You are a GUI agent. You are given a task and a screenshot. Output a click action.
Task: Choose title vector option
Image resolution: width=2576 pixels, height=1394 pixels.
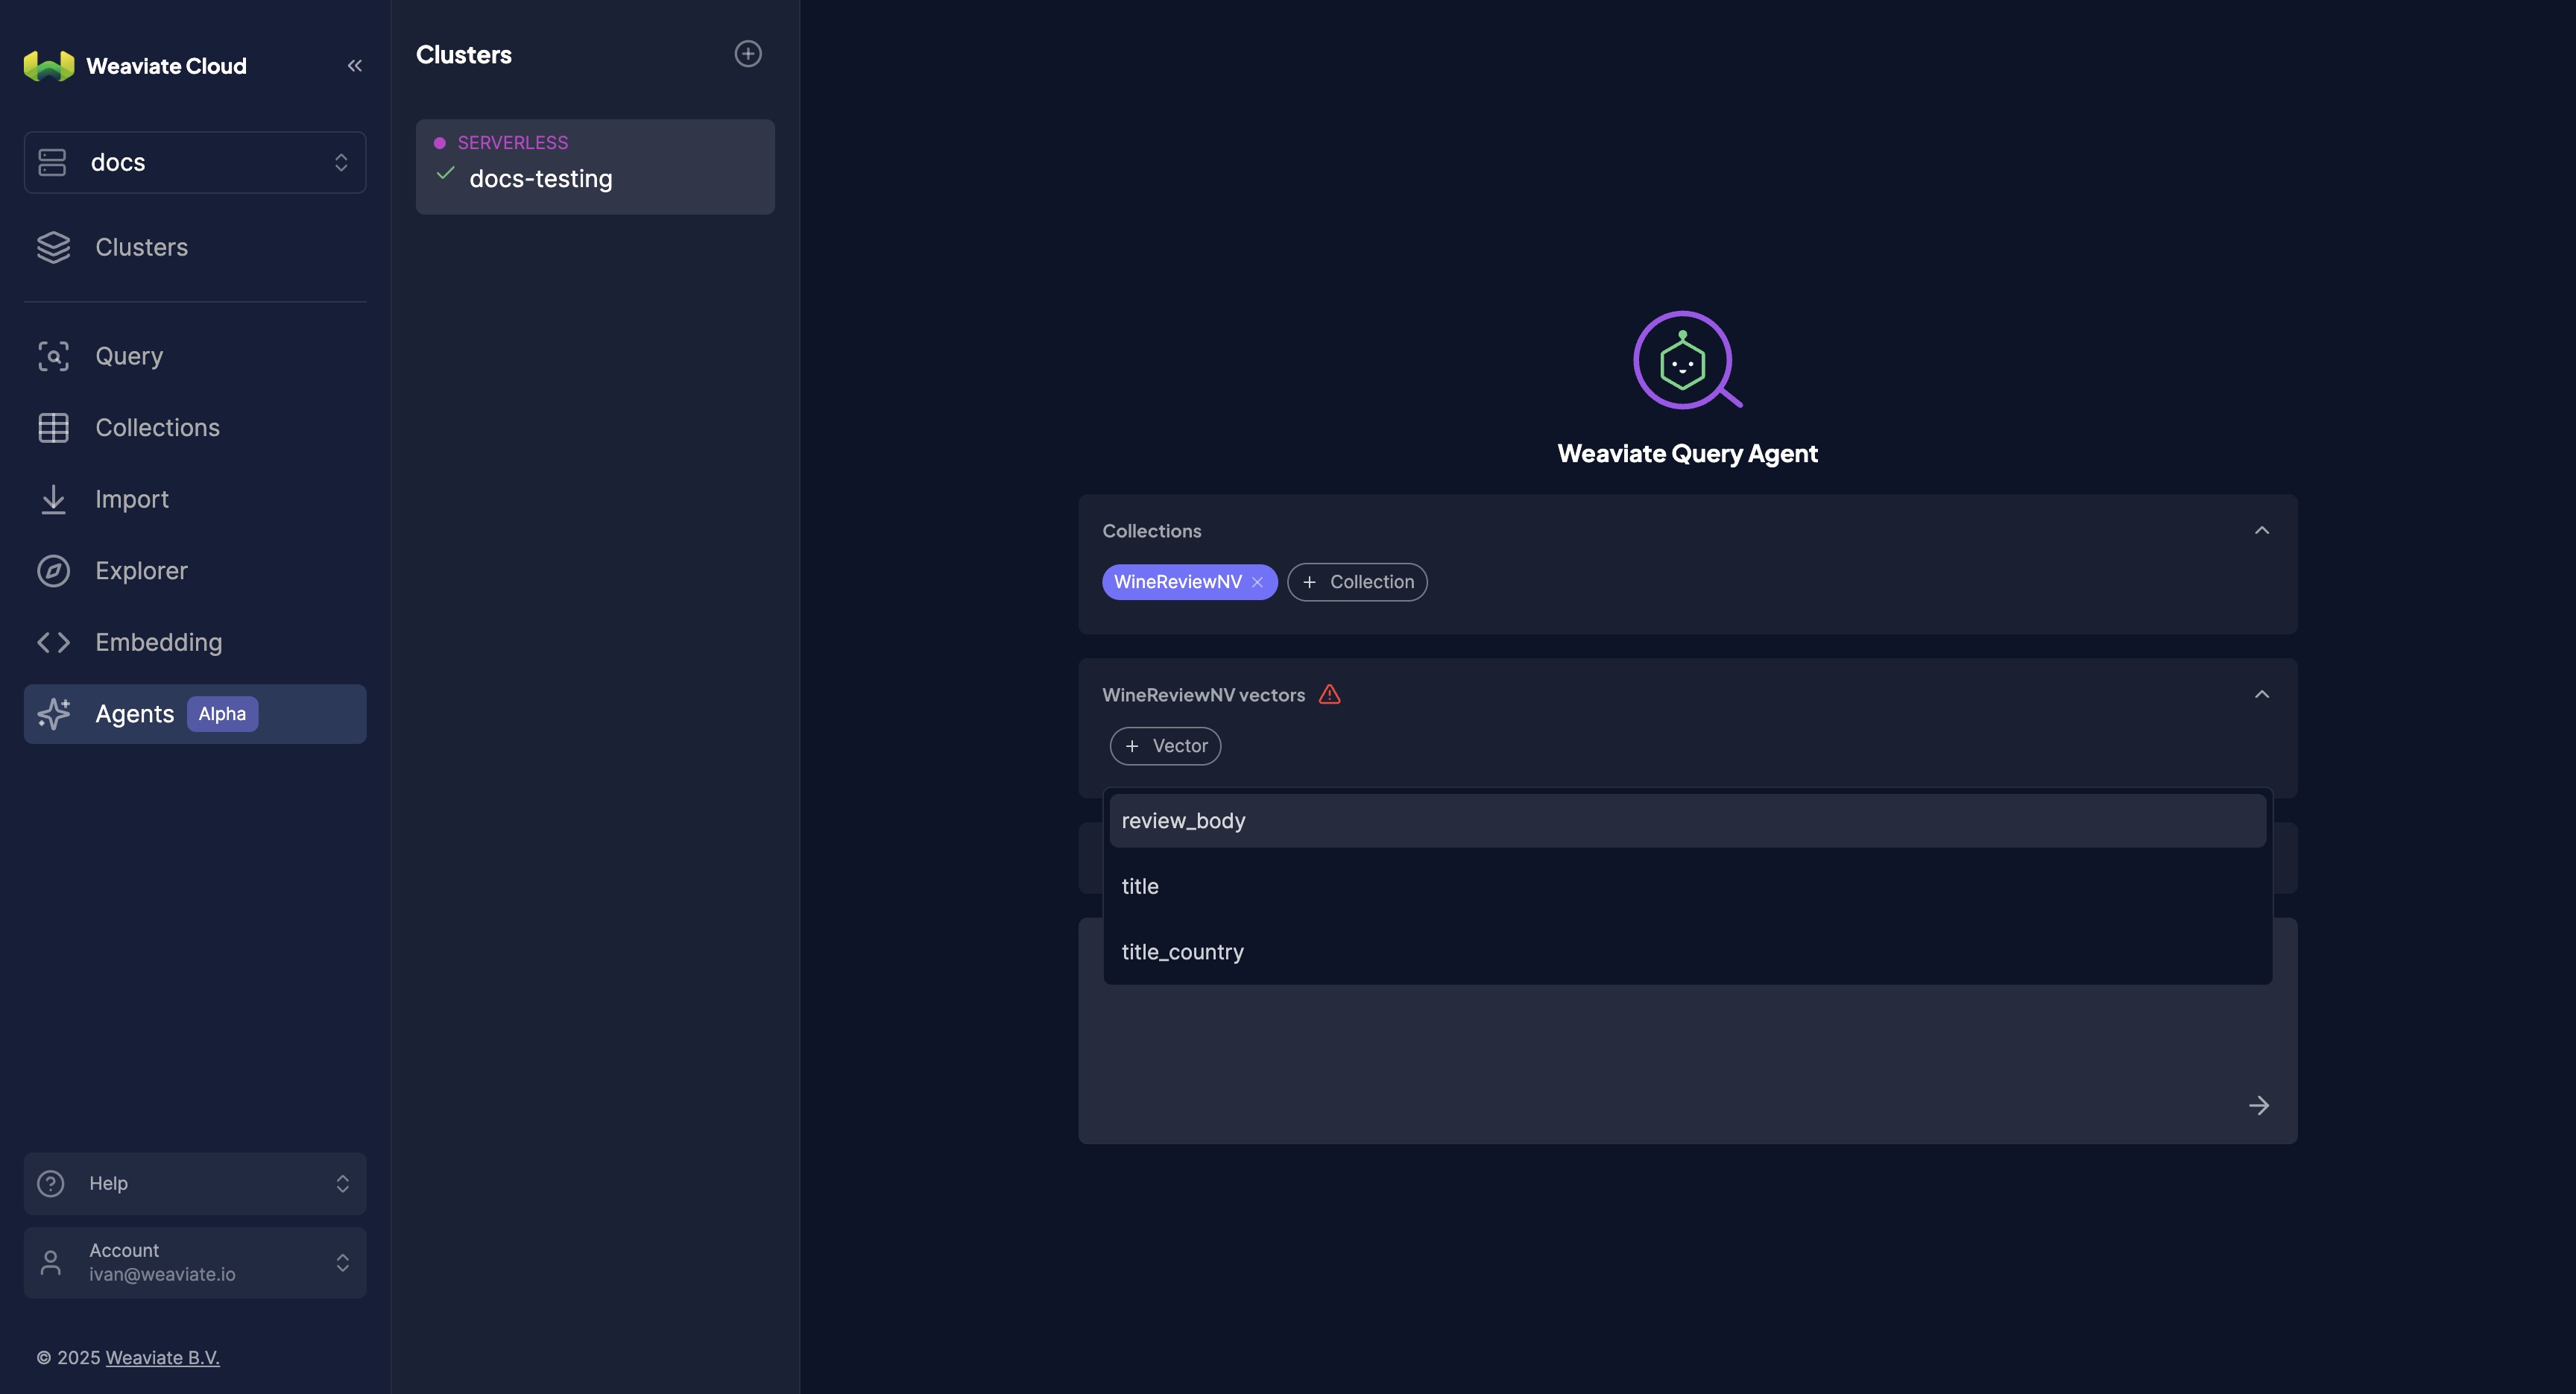coord(1687,886)
